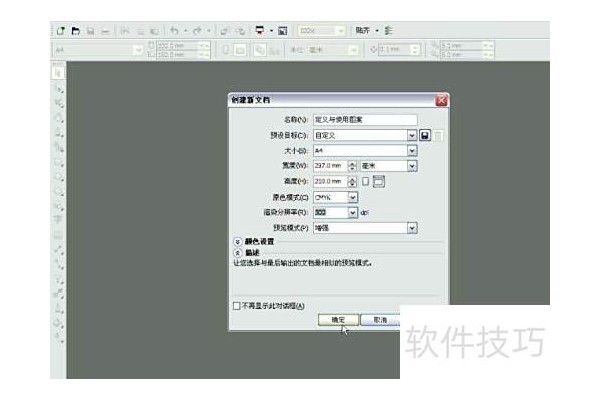The width and height of the screenshot is (600, 400).
Task: Open the 预览模式 增强 dropdown
Action: 412,228
